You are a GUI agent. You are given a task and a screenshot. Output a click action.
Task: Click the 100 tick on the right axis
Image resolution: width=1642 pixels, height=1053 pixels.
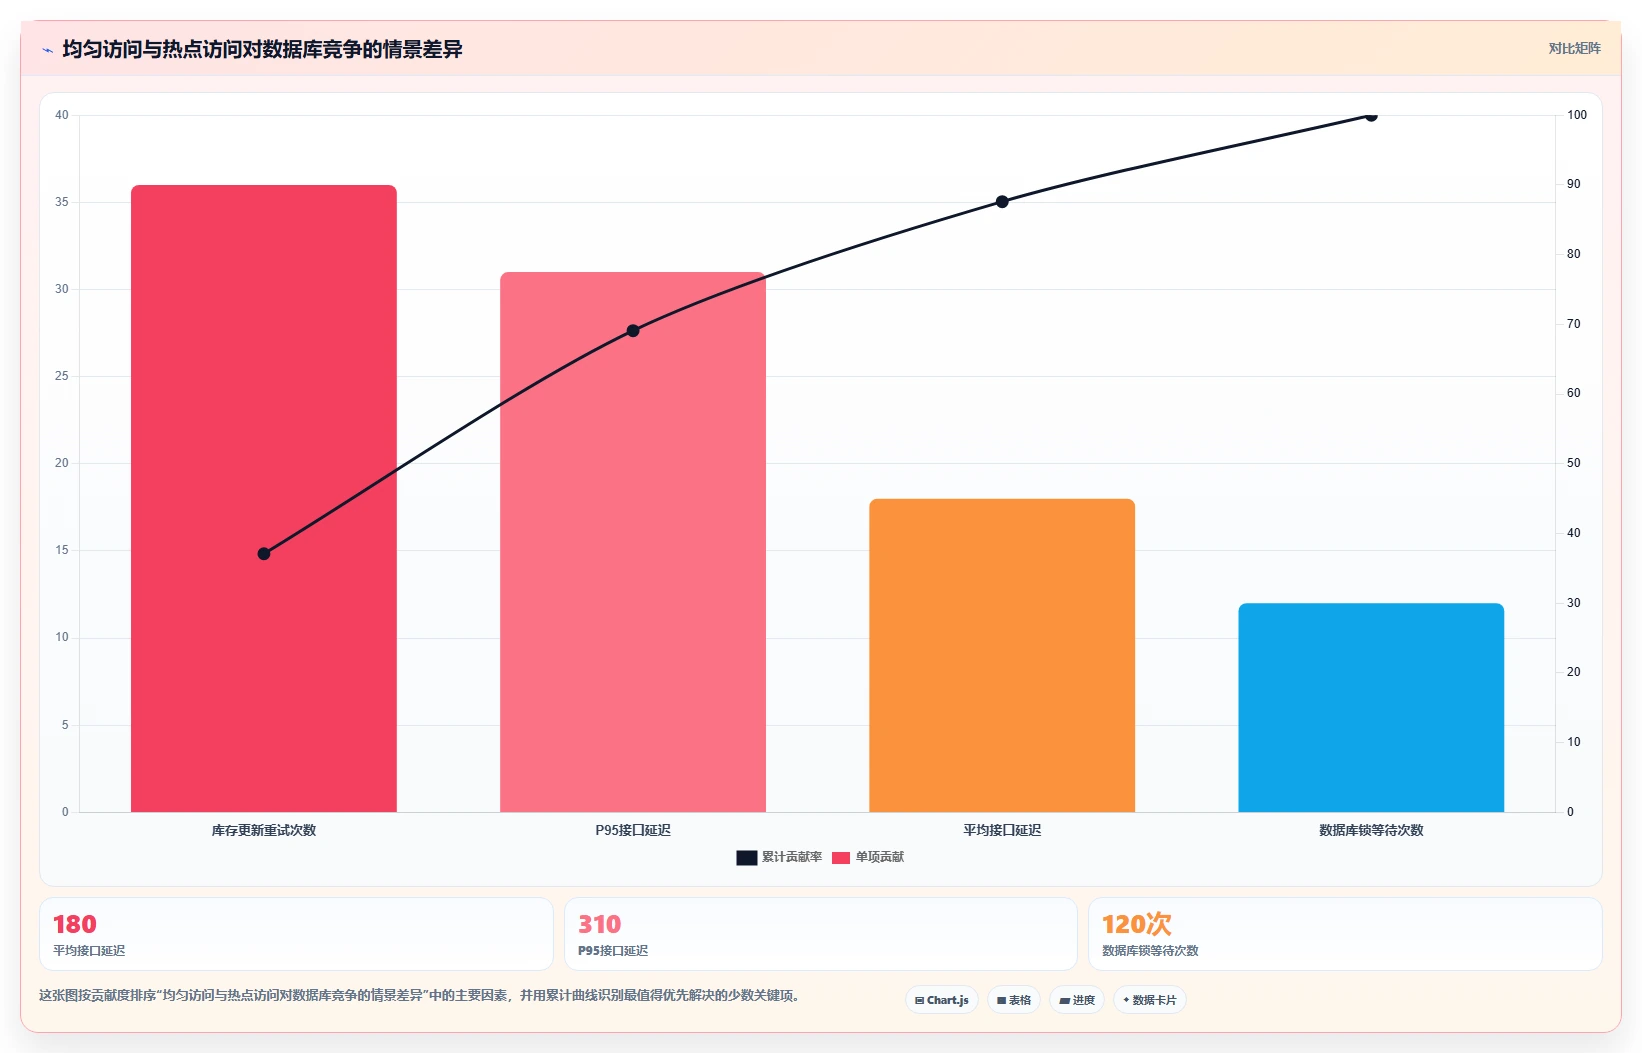click(x=1577, y=115)
